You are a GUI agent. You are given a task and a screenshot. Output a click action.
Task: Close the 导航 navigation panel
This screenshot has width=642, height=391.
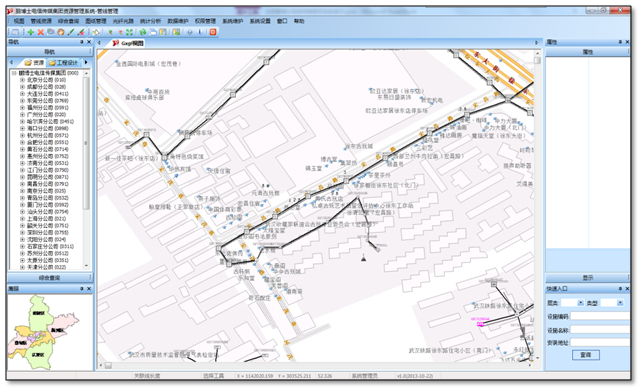pyautogui.click(x=89, y=42)
